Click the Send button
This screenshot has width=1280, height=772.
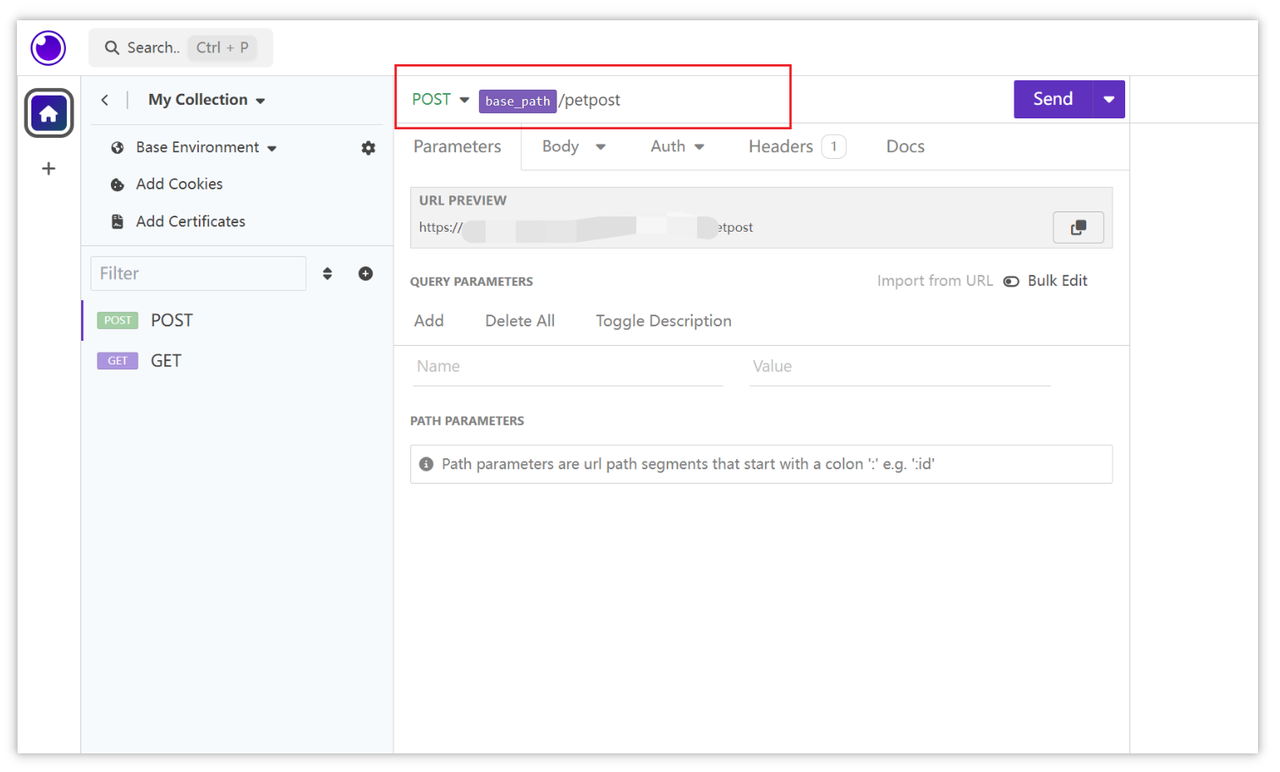click(x=1053, y=99)
